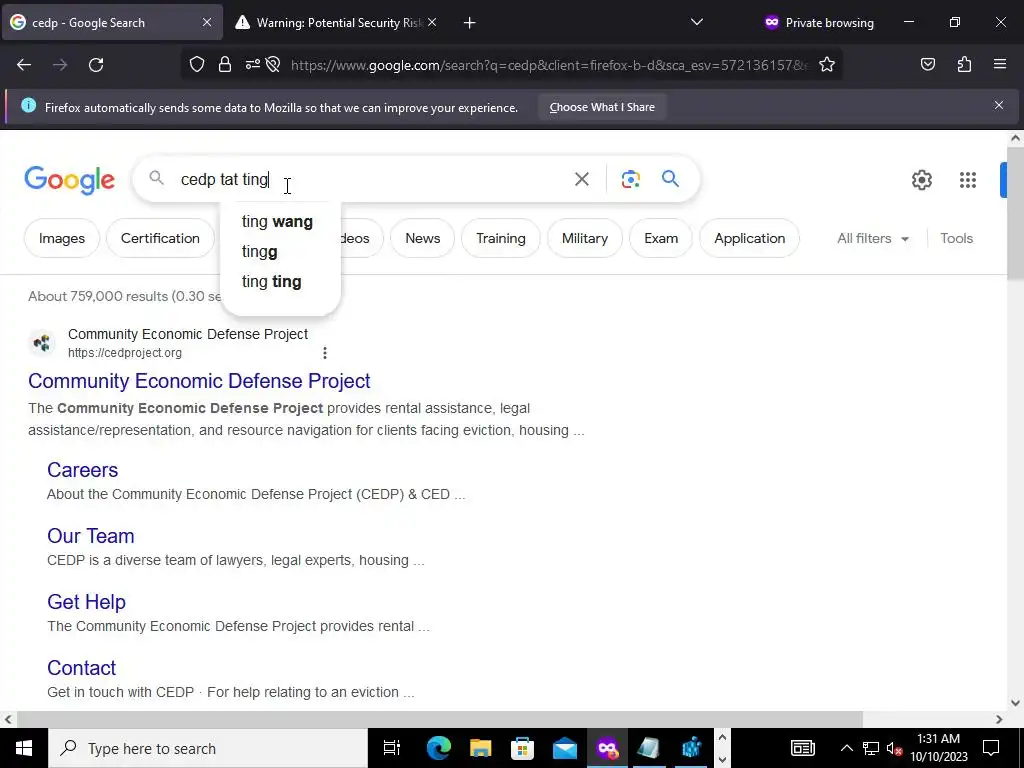The image size is (1024, 768).
Task: Click the padlock site security icon
Action: pyautogui.click(x=225, y=65)
